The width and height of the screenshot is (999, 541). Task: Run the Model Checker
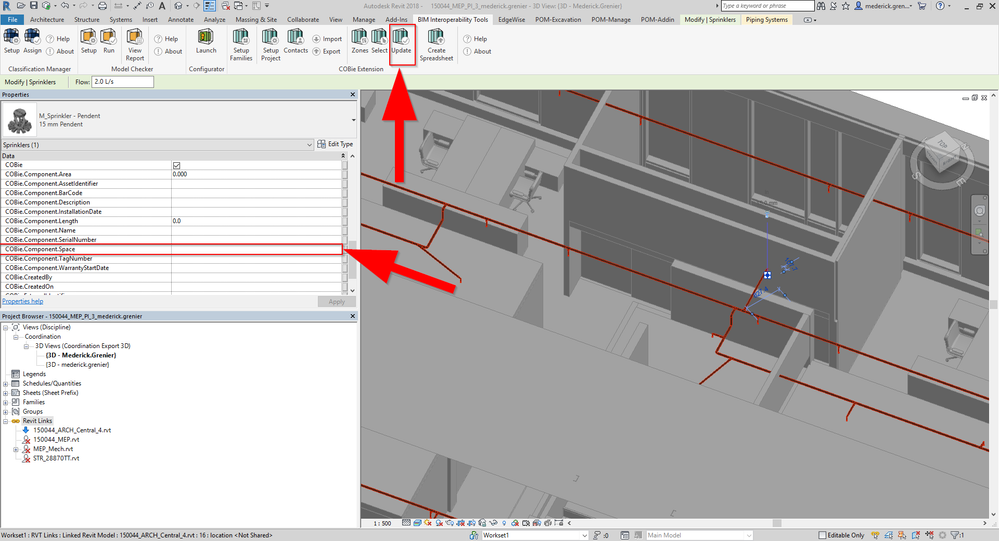[109, 41]
